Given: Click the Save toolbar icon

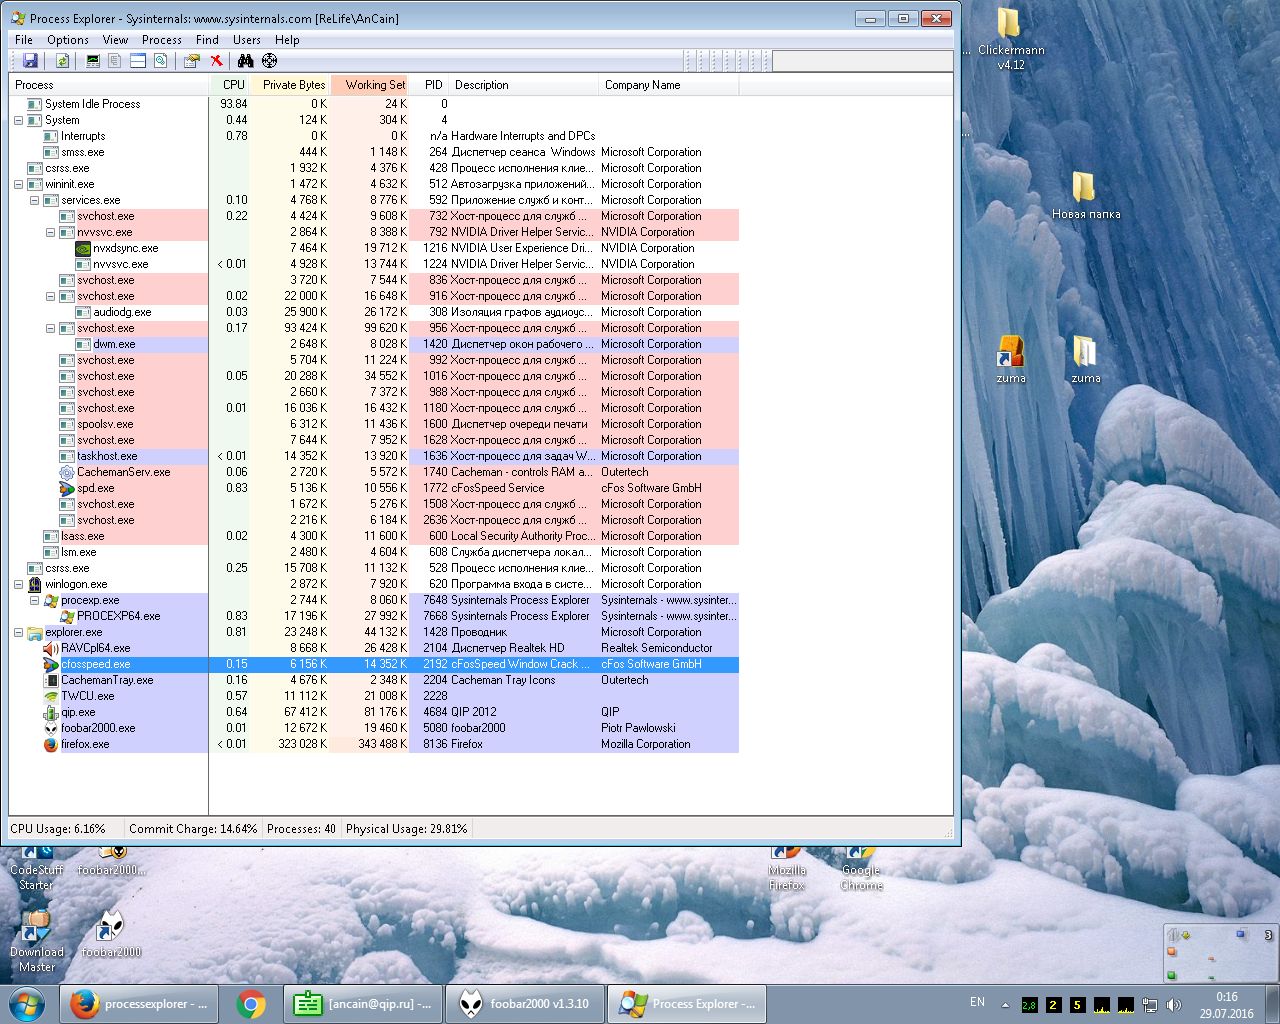Looking at the screenshot, I should click(29, 61).
